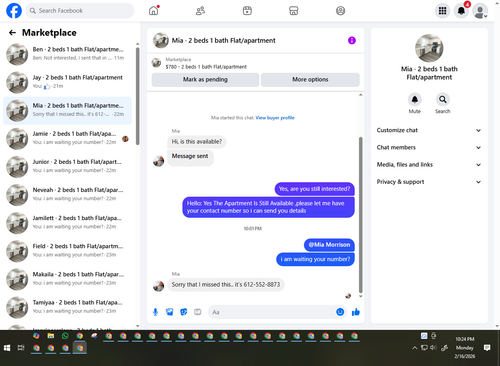Open Jamie's conversation in the list
Viewport: 500px width, 366px height.
point(67,138)
